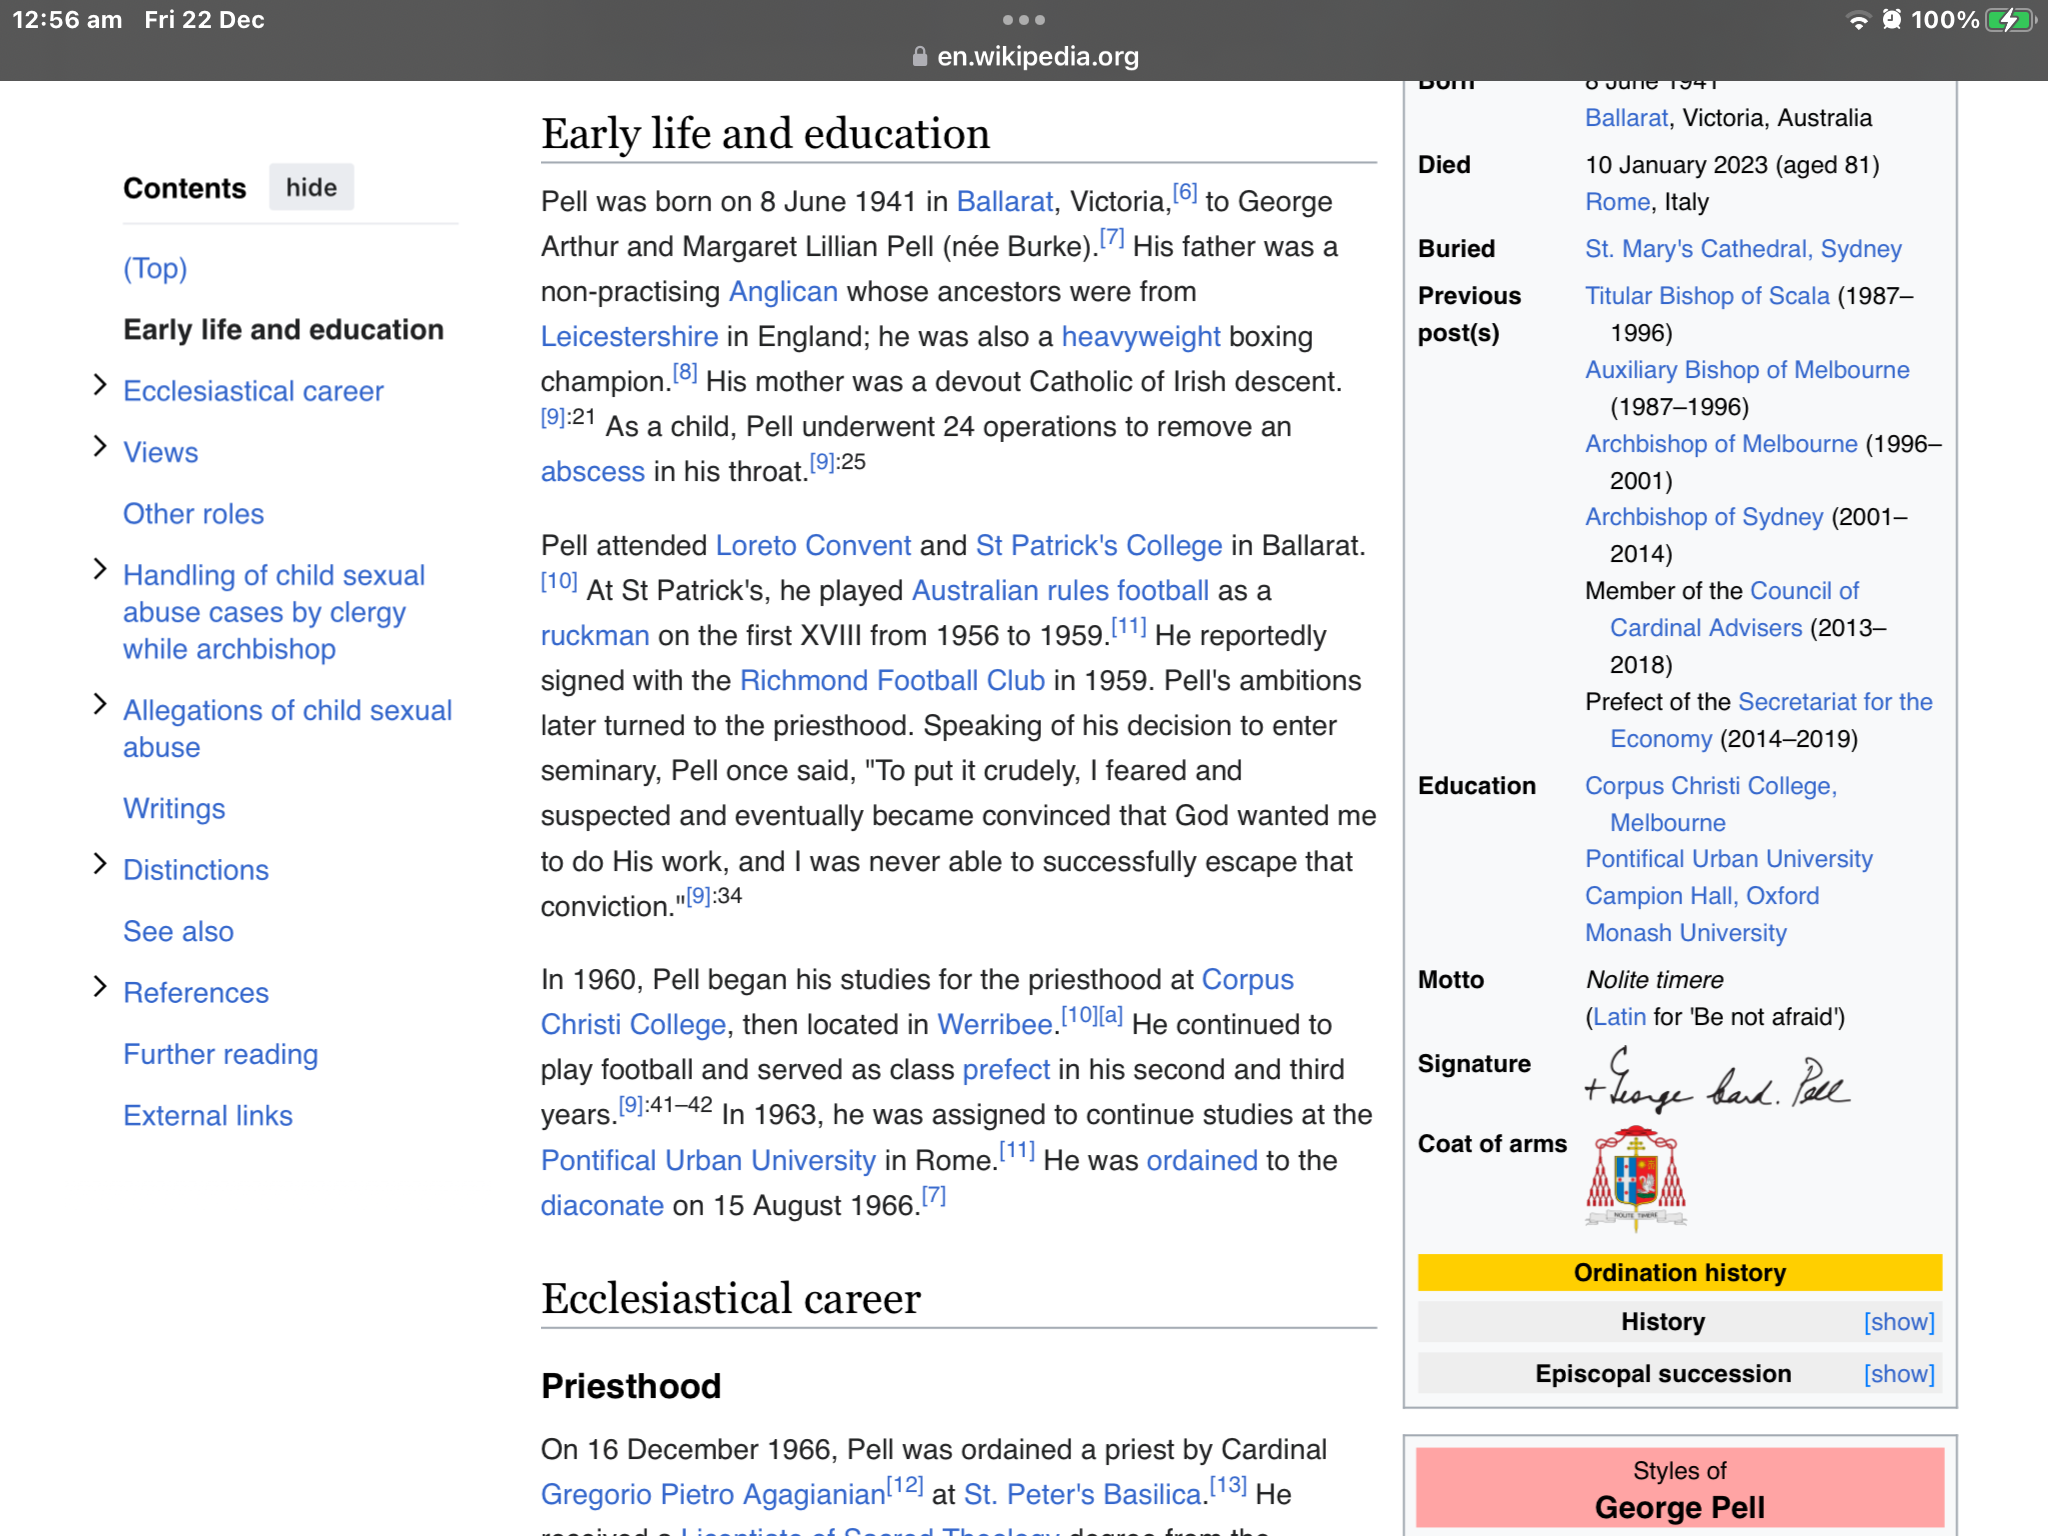
Task: Open the coat of arms image
Action: pos(1635,1178)
